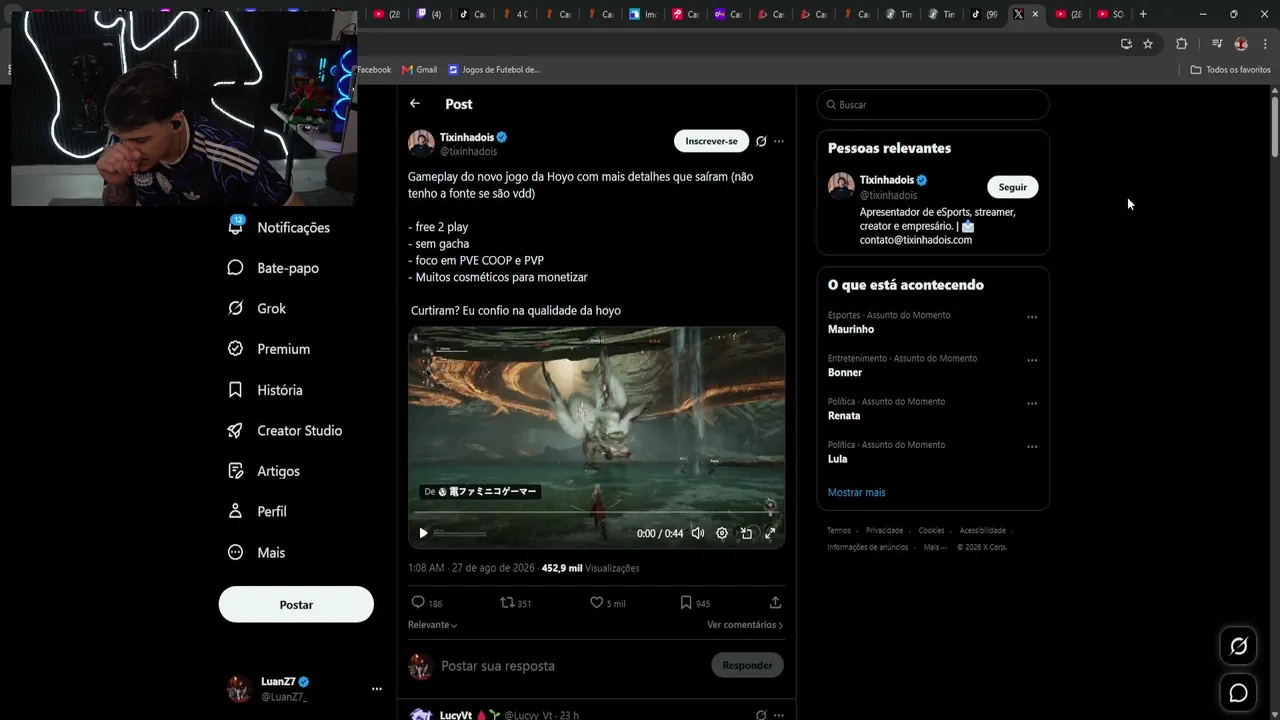Open Perfil person icon in sidebar
The image size is (1280, 720).
[235, 511]
